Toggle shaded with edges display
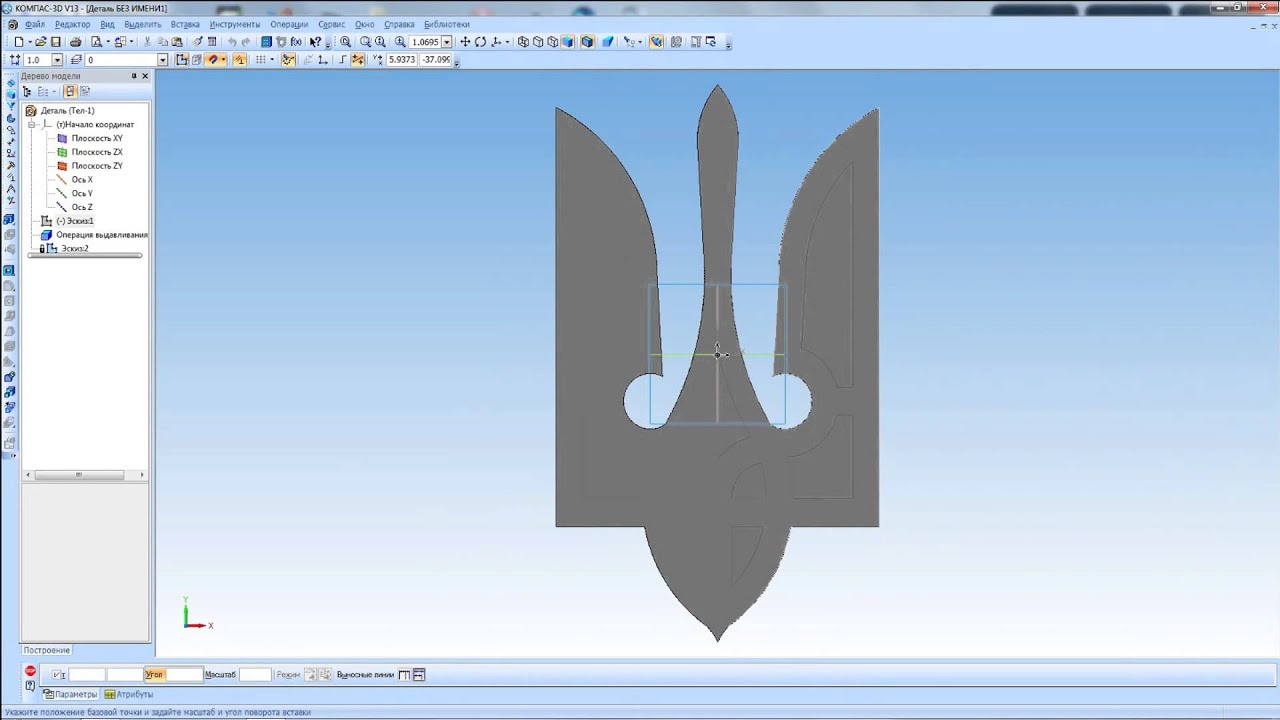The image size is (1280, 720). [587, 42]
